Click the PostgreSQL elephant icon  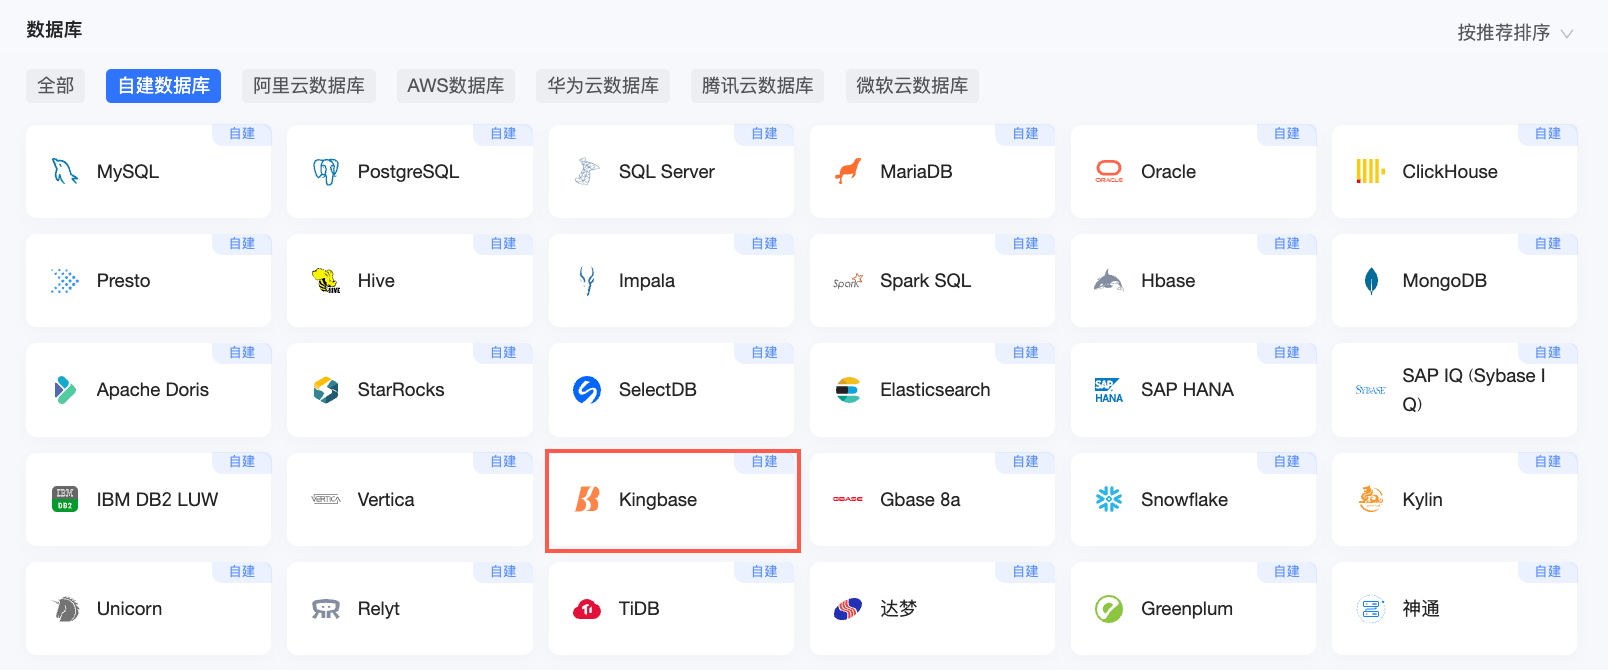pyautogui.click(x=326, y=171)
